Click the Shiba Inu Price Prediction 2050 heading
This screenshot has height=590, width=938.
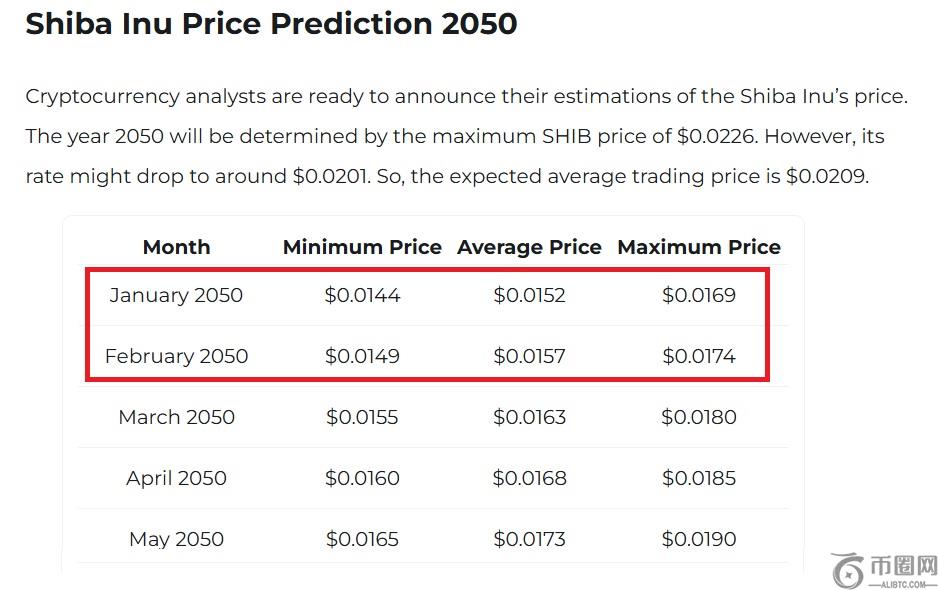pyautogui.click(x=271, y=23)
